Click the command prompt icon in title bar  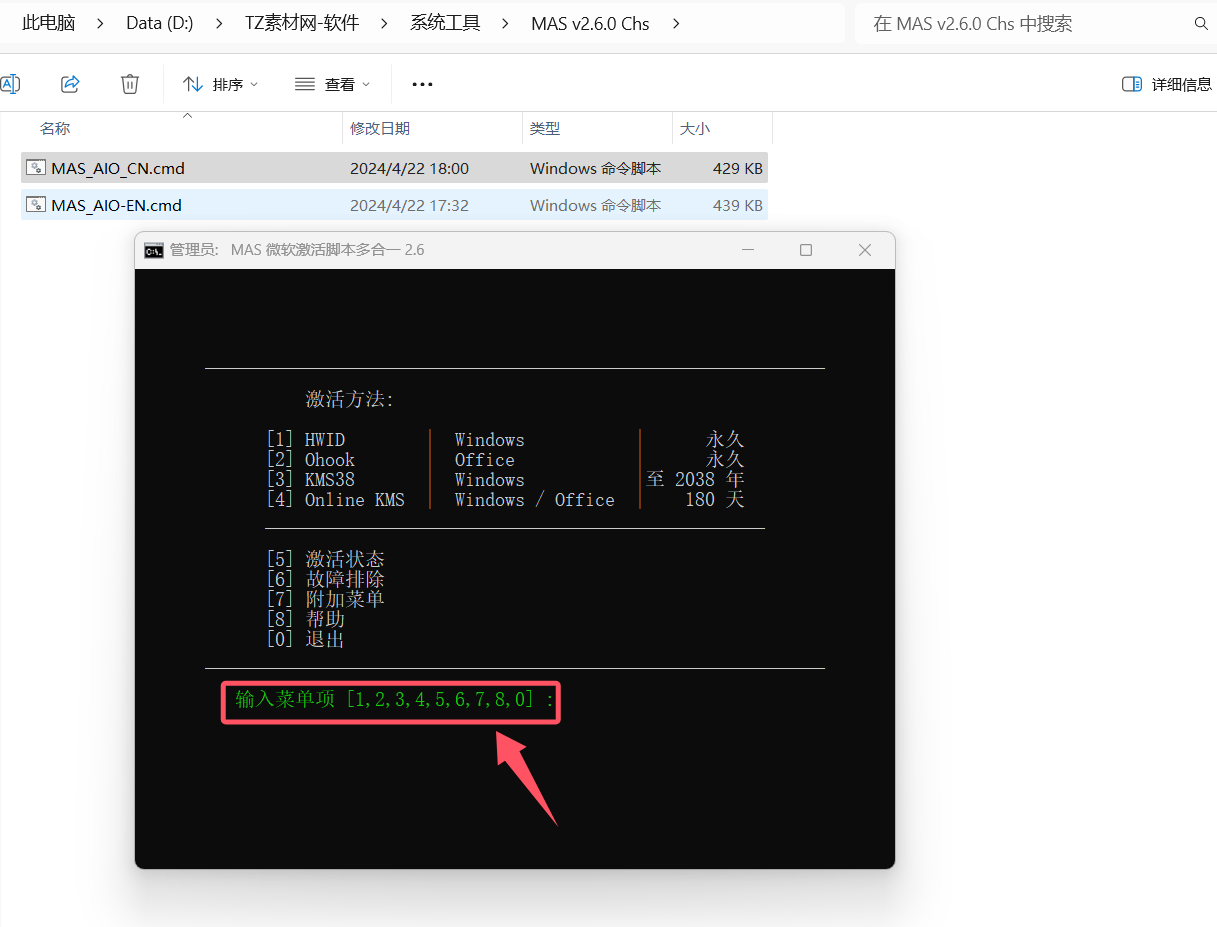[x=154, y=250]
